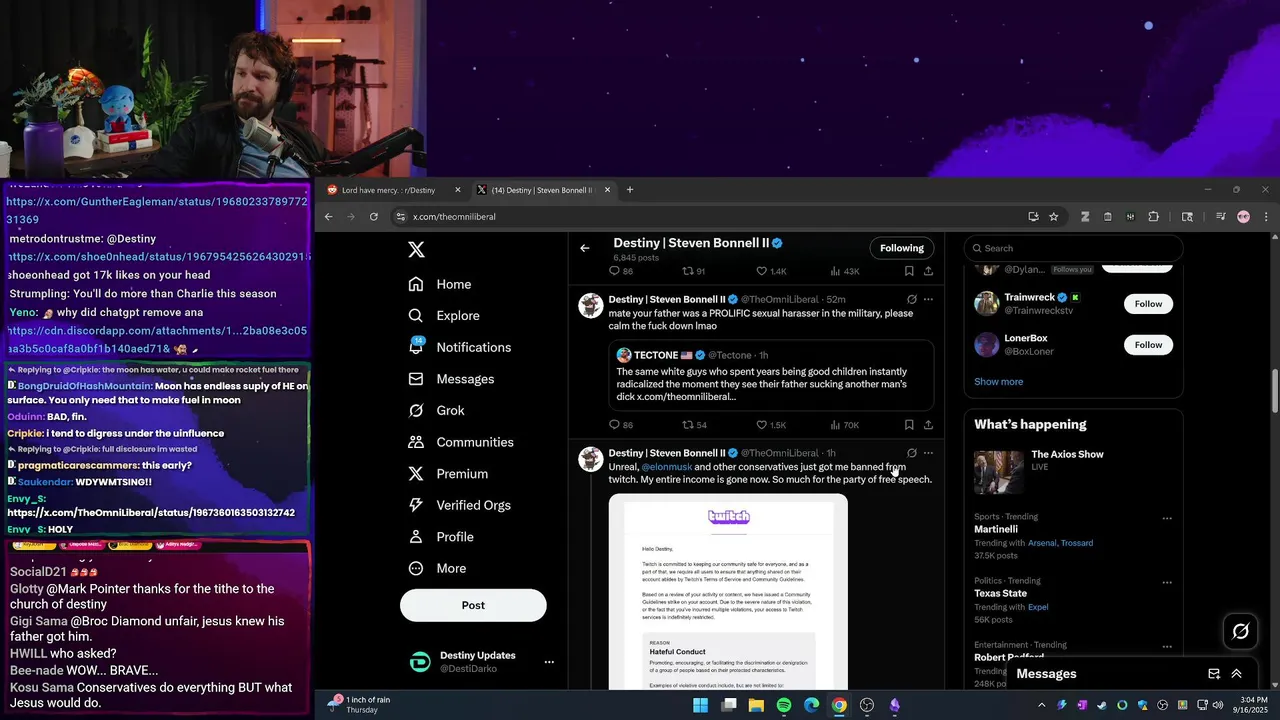Share the TECTONE quote post
The width and height of the screenshot is (1280, 720).
pyautogui.click(x=928, y=425)
